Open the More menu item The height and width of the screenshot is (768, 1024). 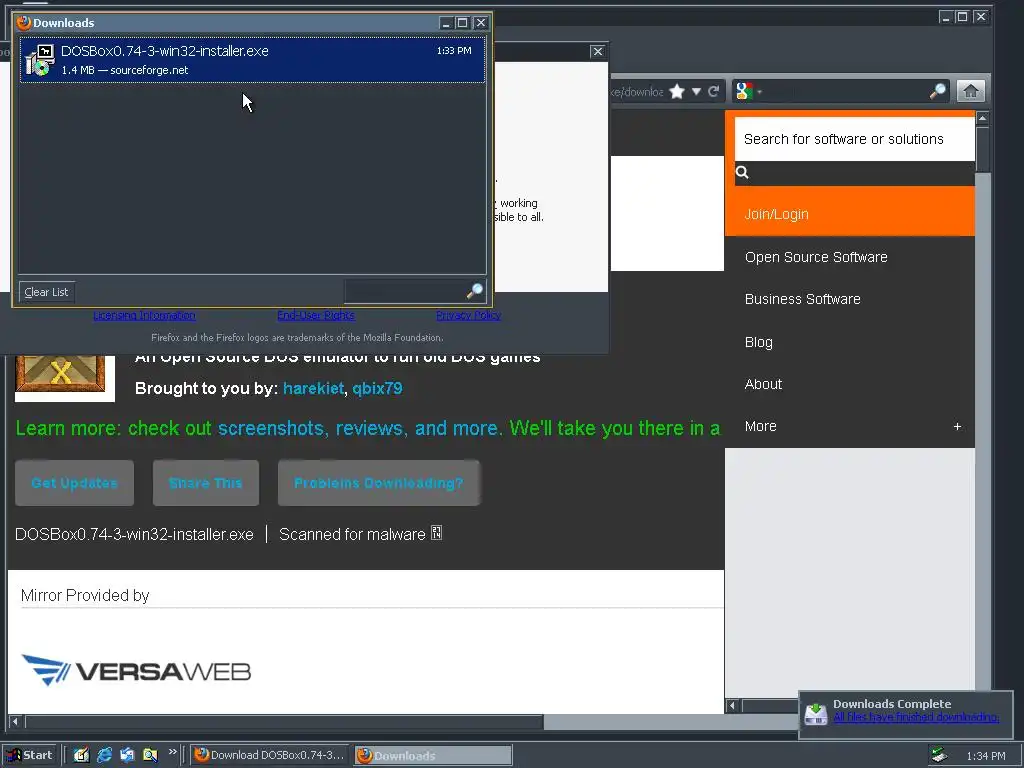coord(760,426)
